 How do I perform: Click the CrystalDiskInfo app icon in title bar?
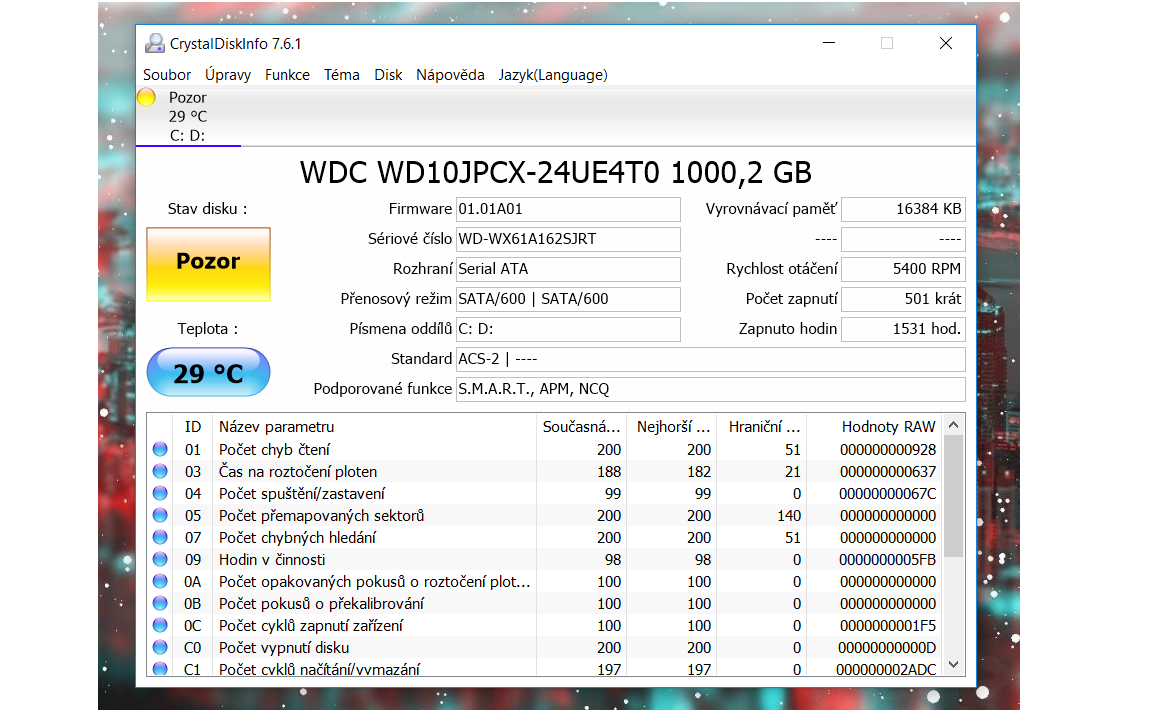click(154, 43)
